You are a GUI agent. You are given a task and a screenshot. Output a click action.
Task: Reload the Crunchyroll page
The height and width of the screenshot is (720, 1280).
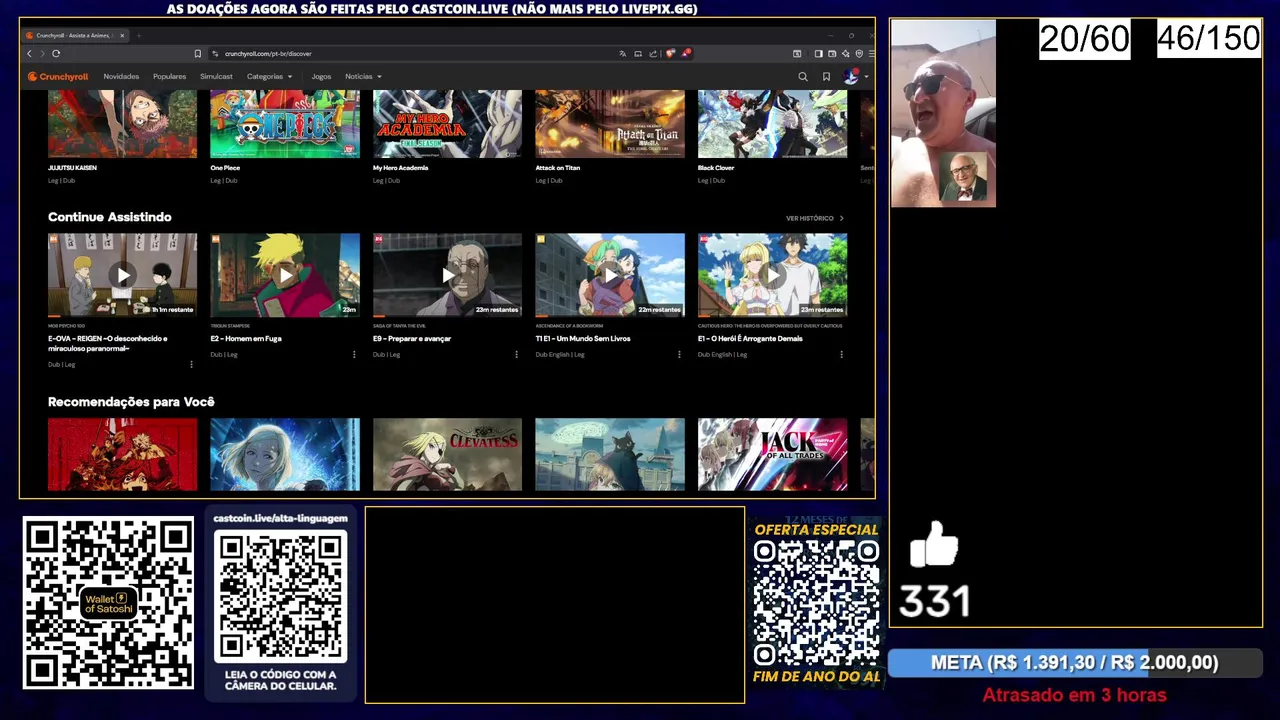[56, 53]
